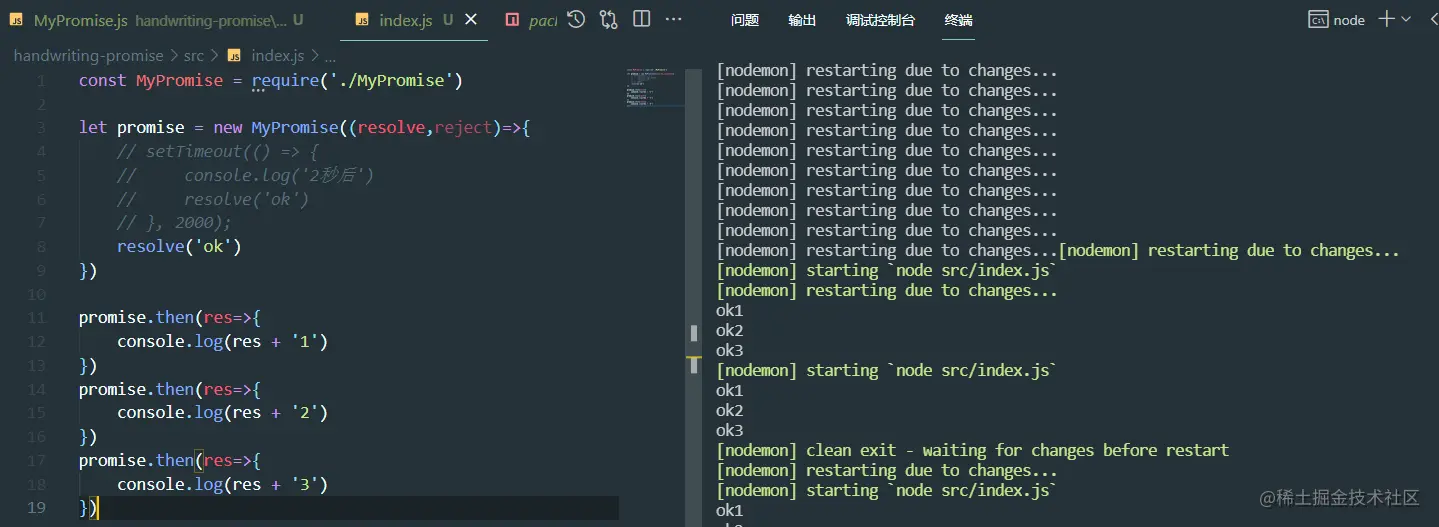Click the JS icon on MyPromise.js tab
Image resolution: width=1439 pixels, height=527 pixels.
click(x=16, y=20)
